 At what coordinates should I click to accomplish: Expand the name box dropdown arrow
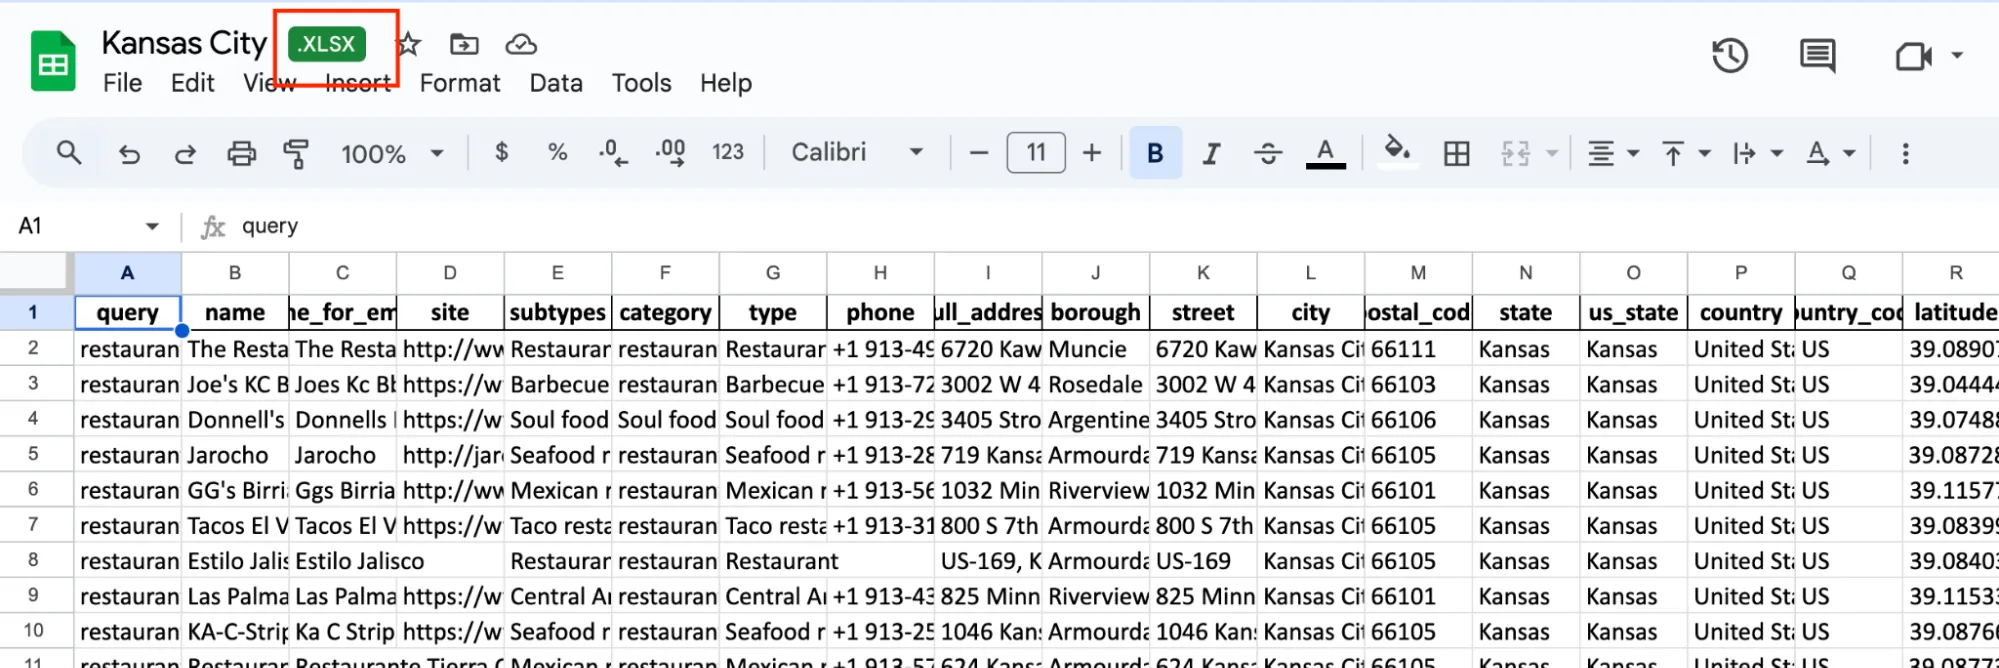point(152,226)
